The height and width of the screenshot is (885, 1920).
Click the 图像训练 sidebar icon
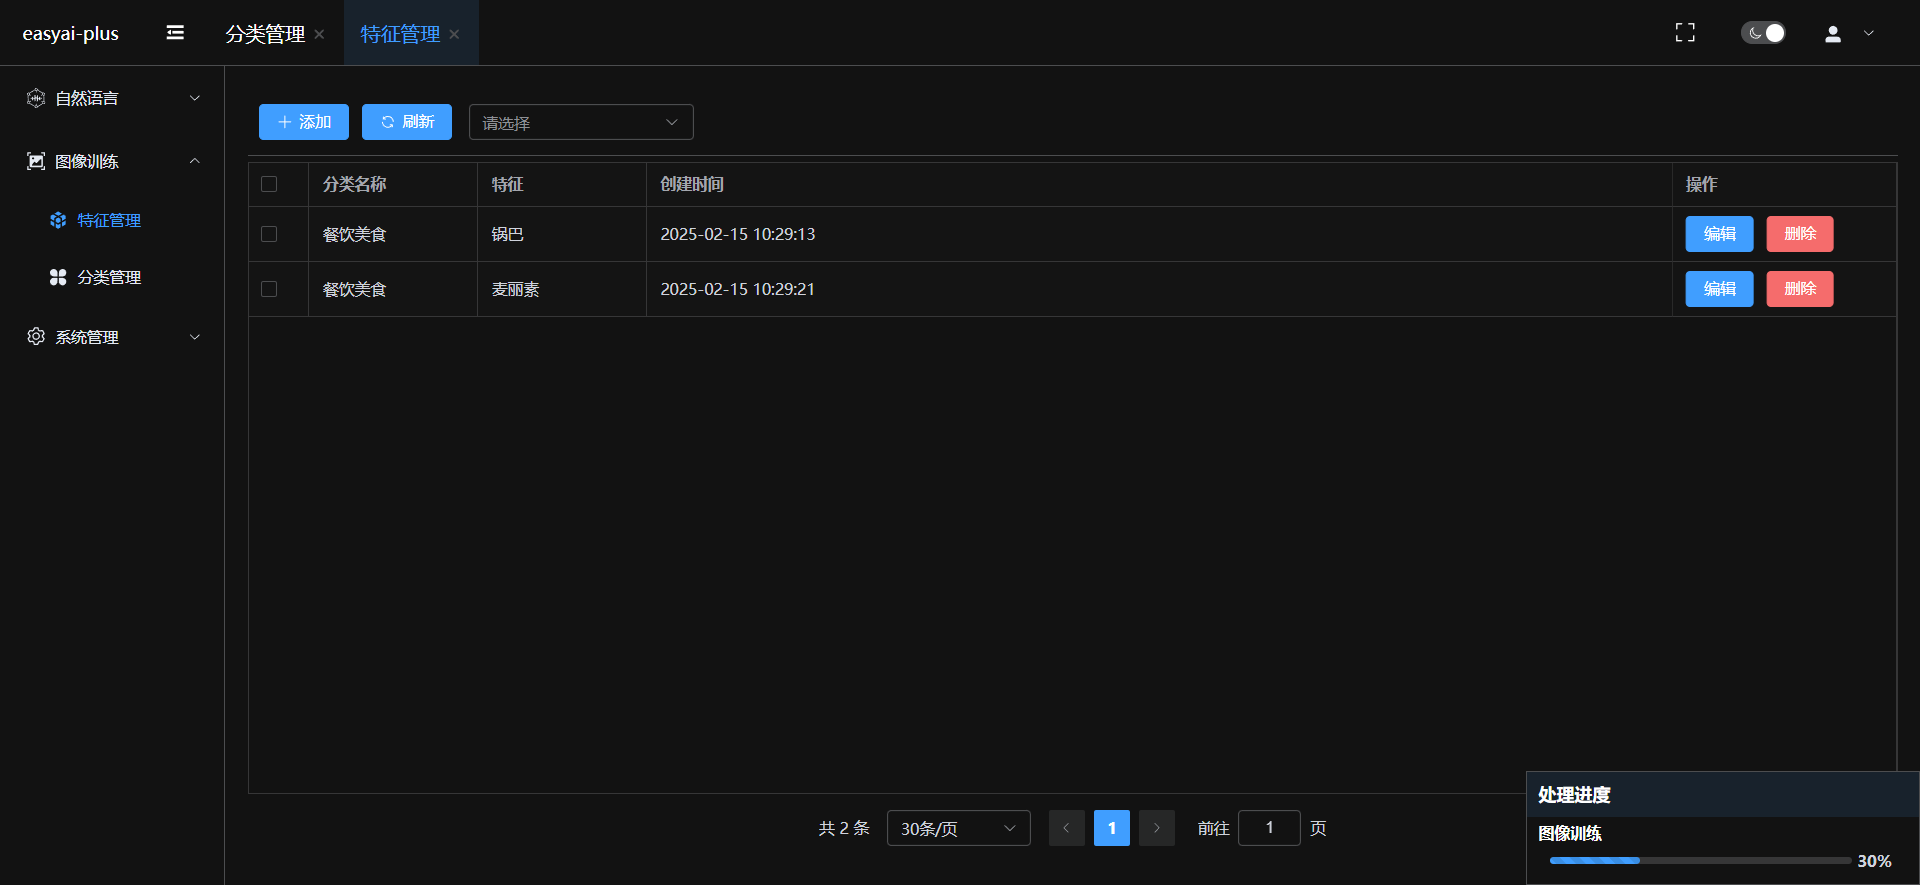(x=36, y=161)
